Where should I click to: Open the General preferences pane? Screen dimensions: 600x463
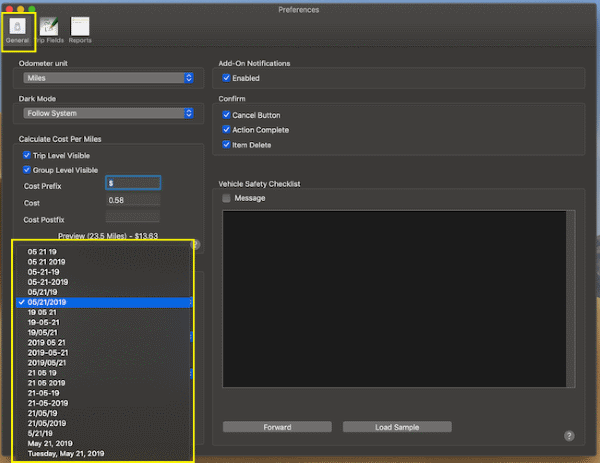19,31
